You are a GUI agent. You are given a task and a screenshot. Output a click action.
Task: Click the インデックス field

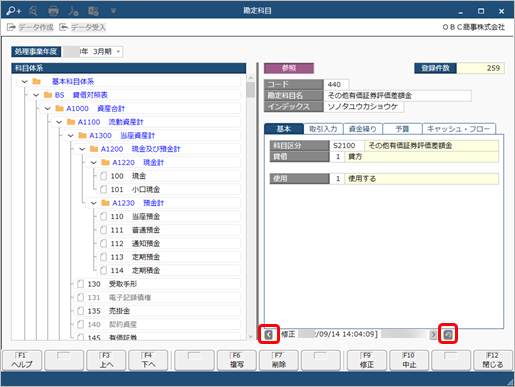click(363, 107)
